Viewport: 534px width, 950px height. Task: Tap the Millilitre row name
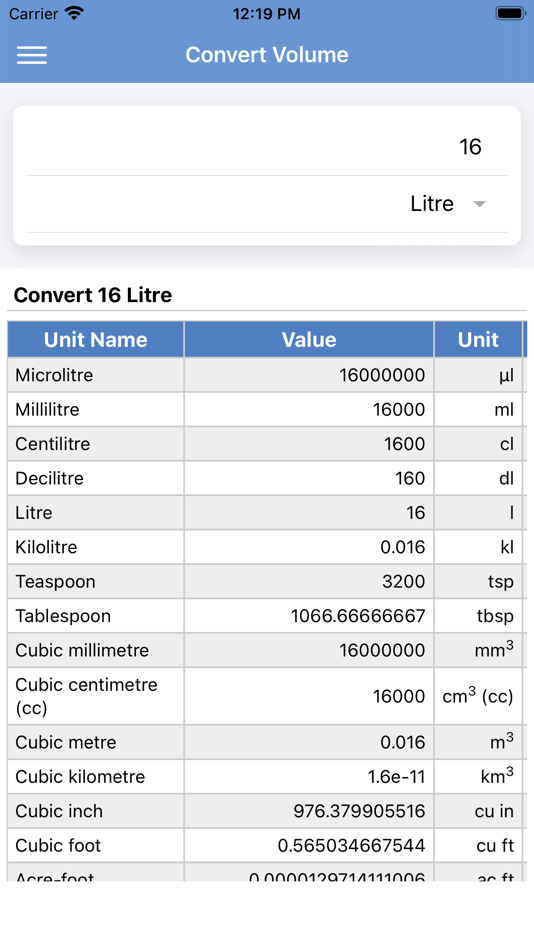pos(47,410)
